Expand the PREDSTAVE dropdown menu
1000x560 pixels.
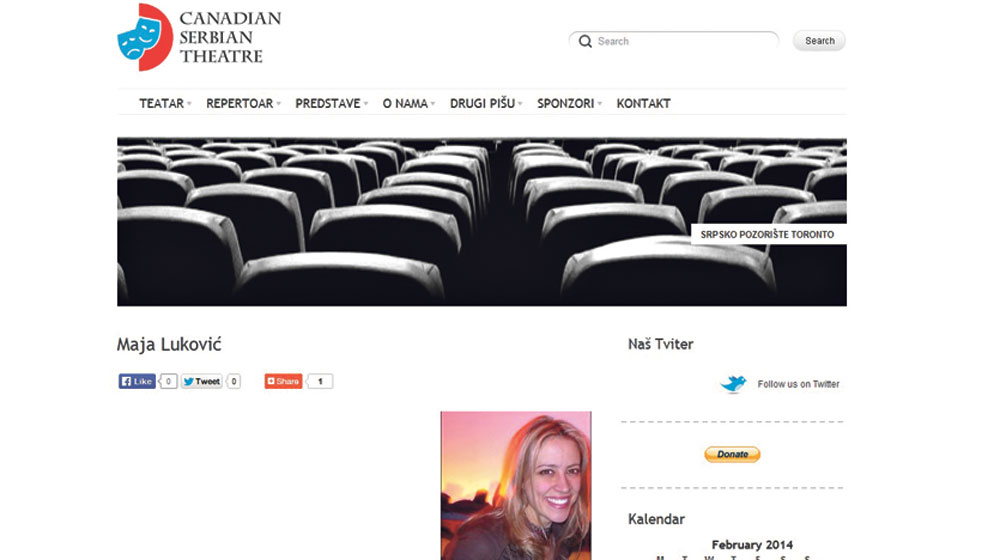coord(329,104)
